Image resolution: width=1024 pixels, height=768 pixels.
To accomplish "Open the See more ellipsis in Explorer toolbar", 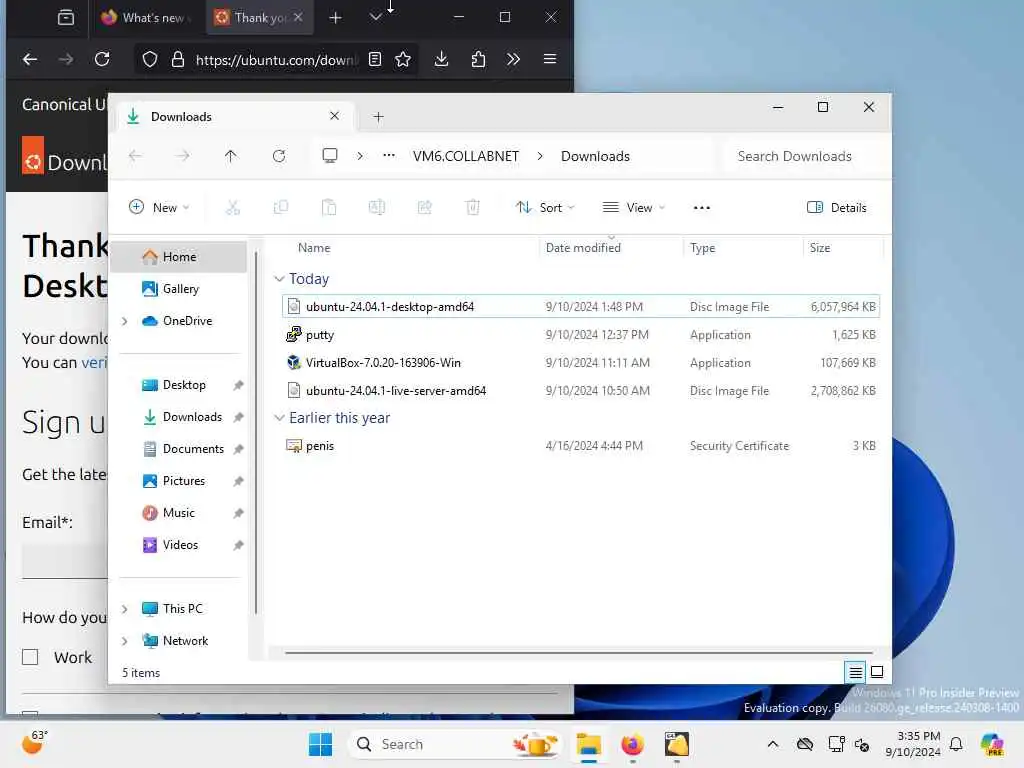I will (701, 208).
